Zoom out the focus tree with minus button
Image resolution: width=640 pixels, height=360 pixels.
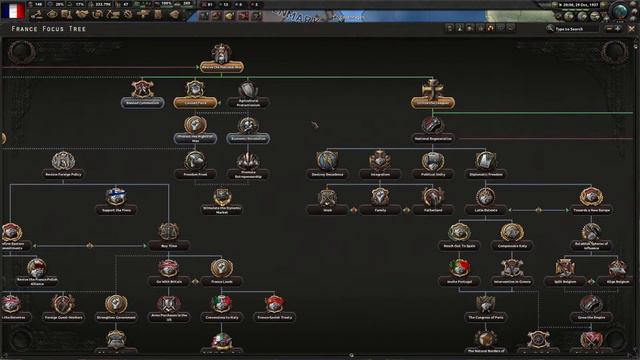pos(610,29)
